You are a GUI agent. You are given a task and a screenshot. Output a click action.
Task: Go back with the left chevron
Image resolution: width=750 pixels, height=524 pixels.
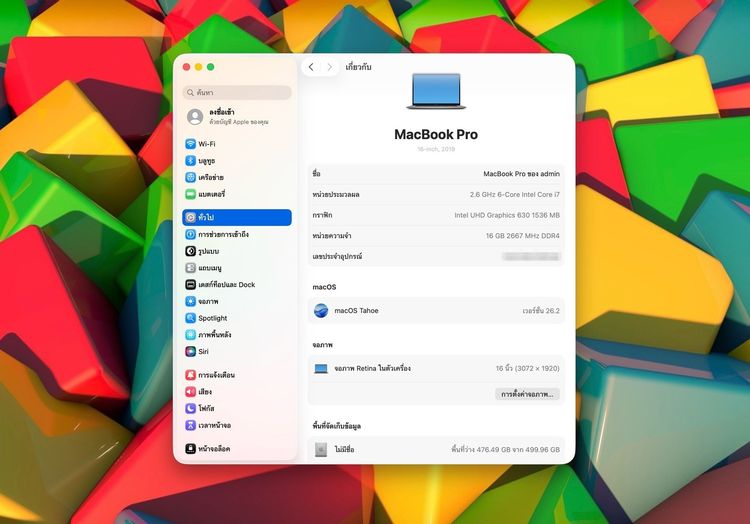point(311,67)
